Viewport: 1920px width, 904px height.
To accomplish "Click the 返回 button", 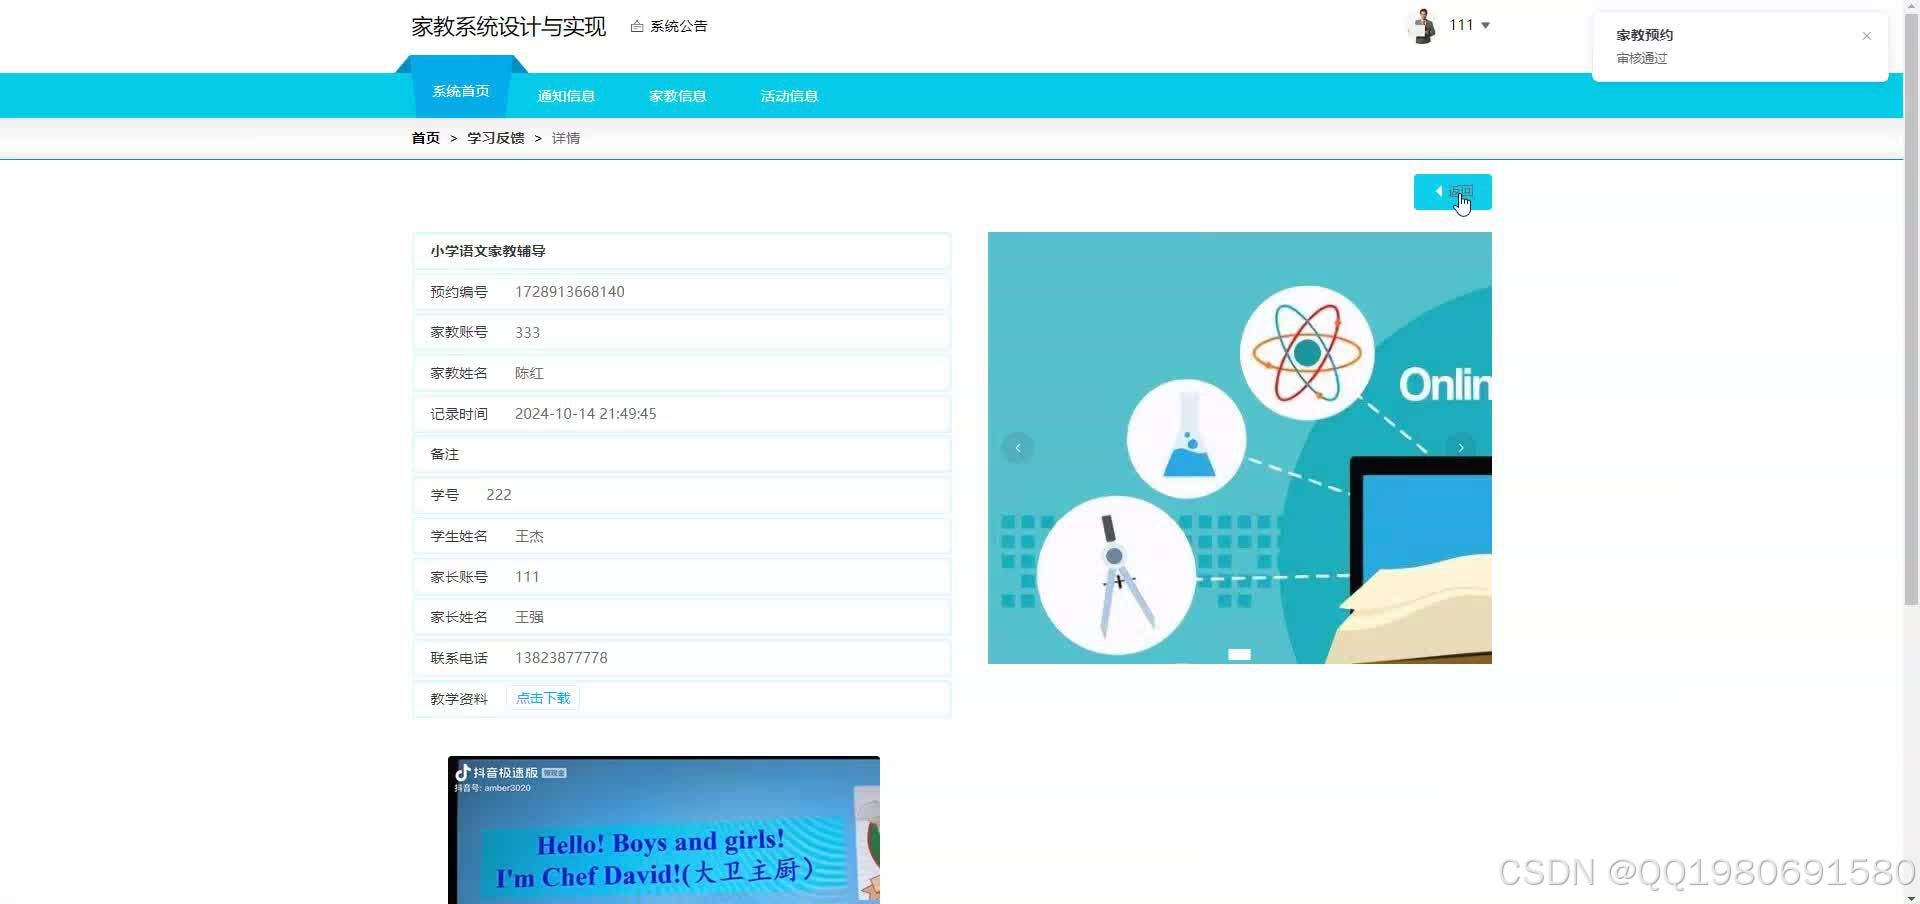I will point(1452,191).
